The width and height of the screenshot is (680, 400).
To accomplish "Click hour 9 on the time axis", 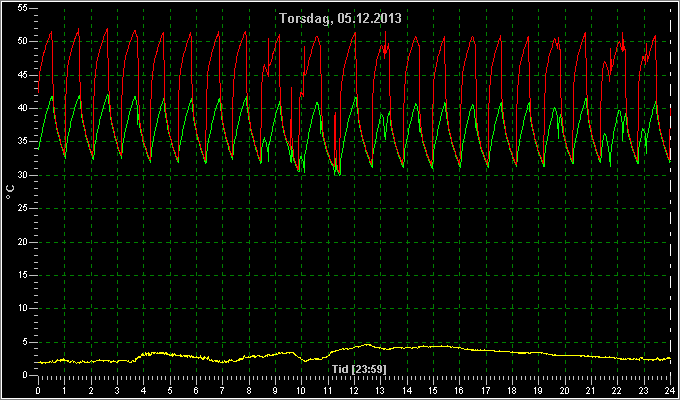I will pyautogui.click(x=275, y=391).
